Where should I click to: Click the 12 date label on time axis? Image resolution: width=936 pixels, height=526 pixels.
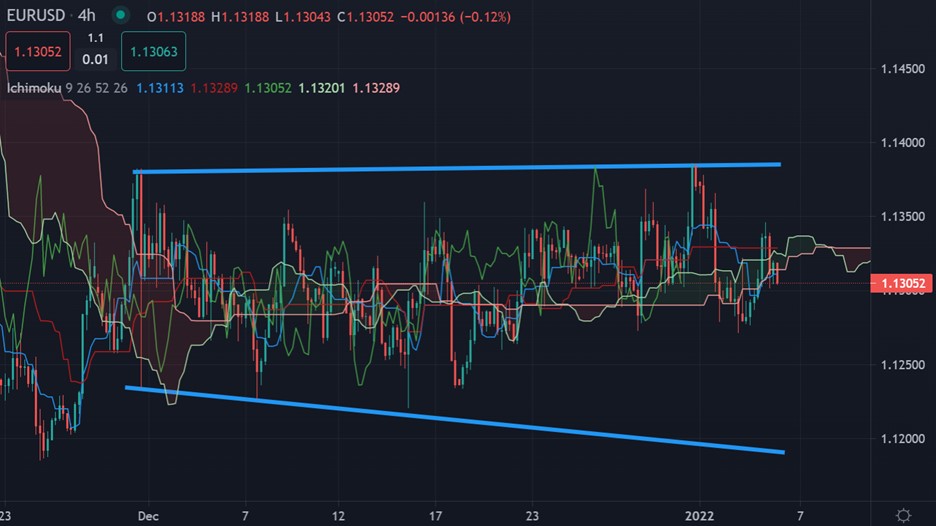click(338, 516)
